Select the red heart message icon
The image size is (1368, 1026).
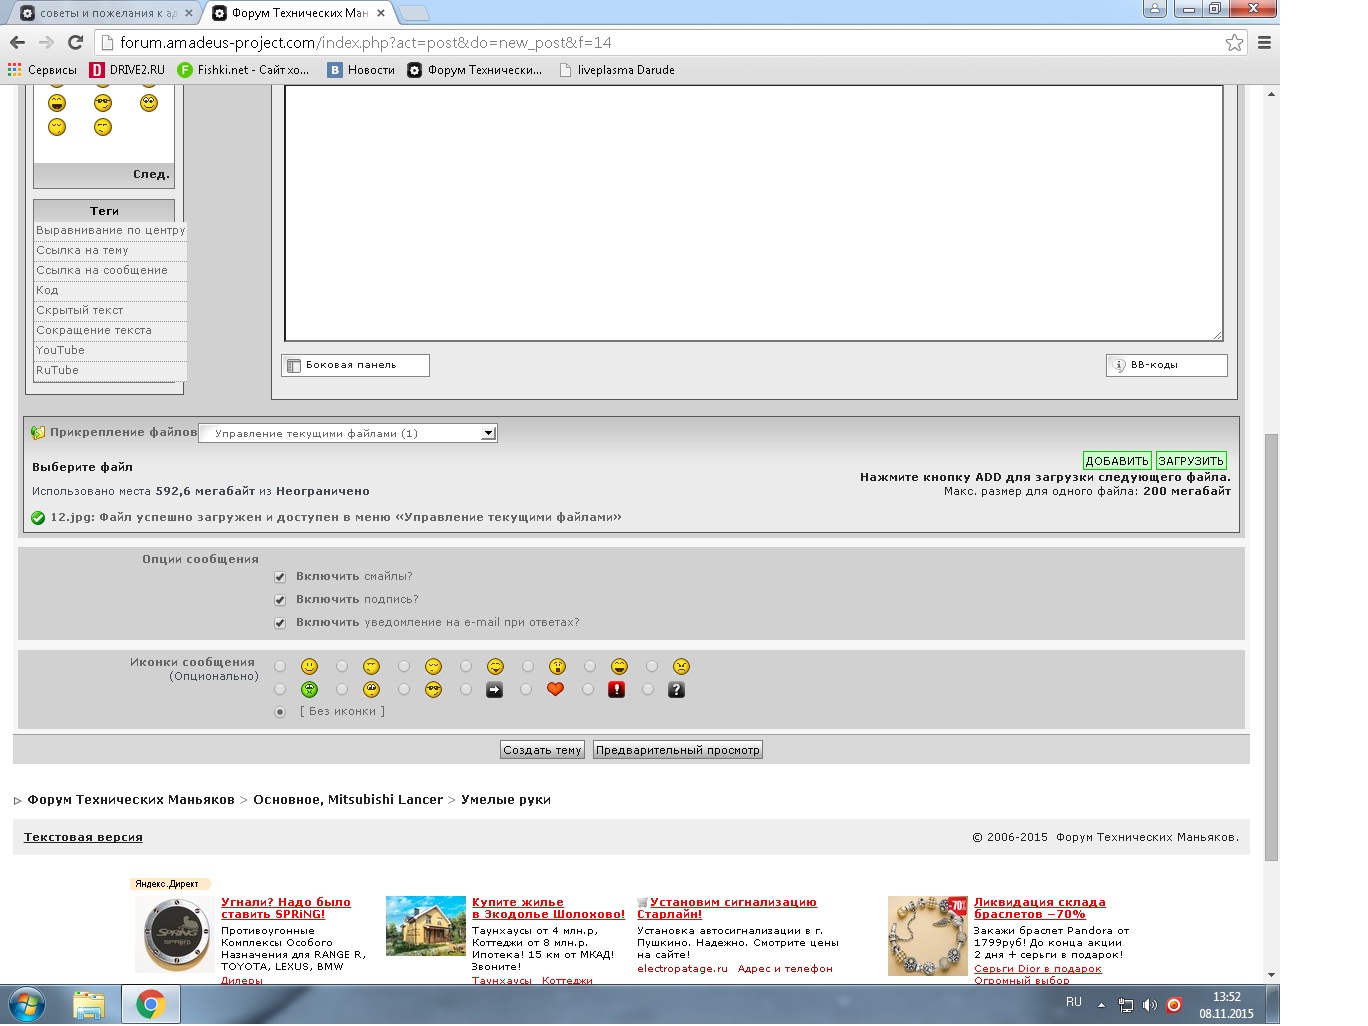[x=526, y=689]
